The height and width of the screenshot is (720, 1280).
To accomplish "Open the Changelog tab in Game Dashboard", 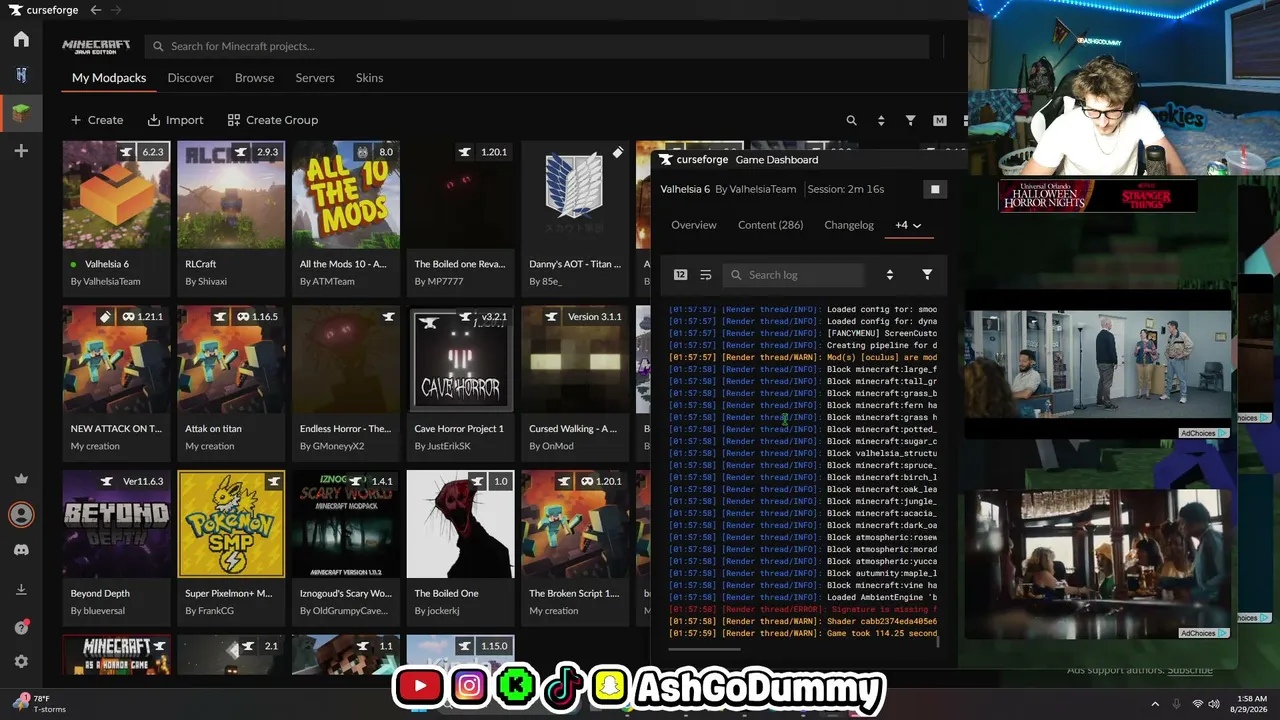I will click(x=849, y=225).
